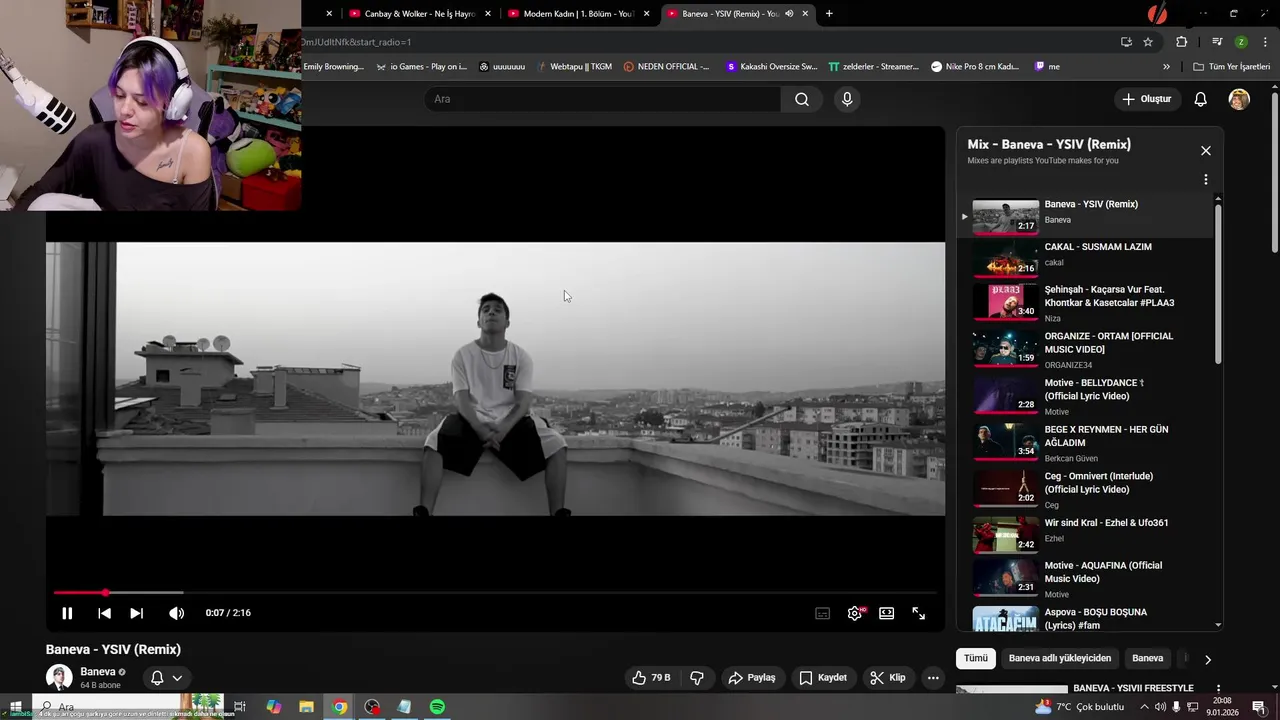Install app icon in address bar
The width and height of the screenshot is (1280, 720).
[x=1126, y=42]
